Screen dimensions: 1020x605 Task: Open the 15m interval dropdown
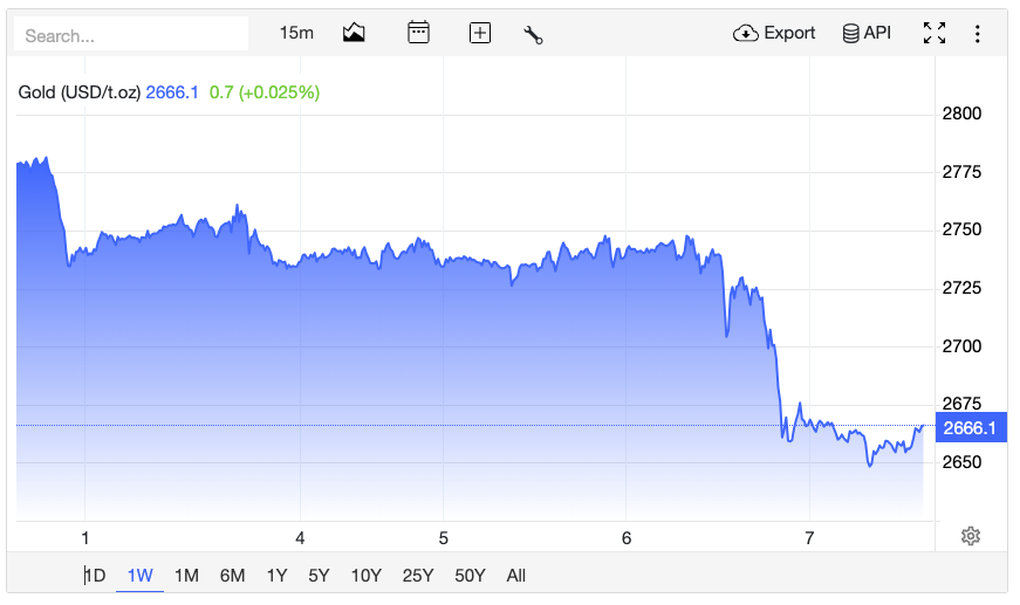296,33
